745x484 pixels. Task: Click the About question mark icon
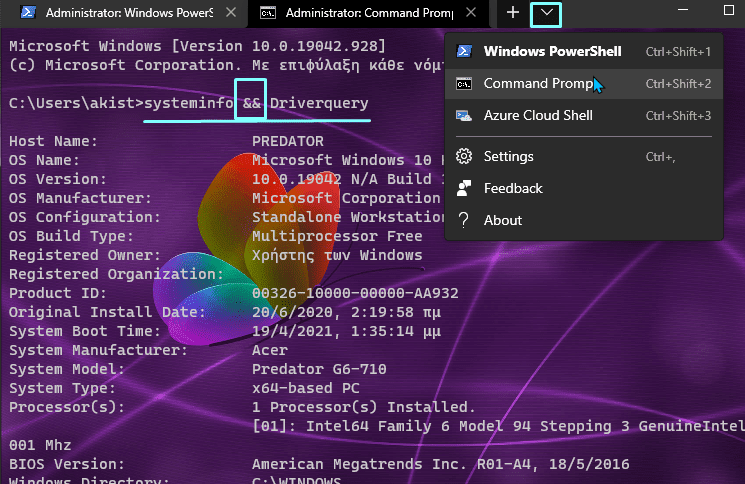(x=464, y=220)
